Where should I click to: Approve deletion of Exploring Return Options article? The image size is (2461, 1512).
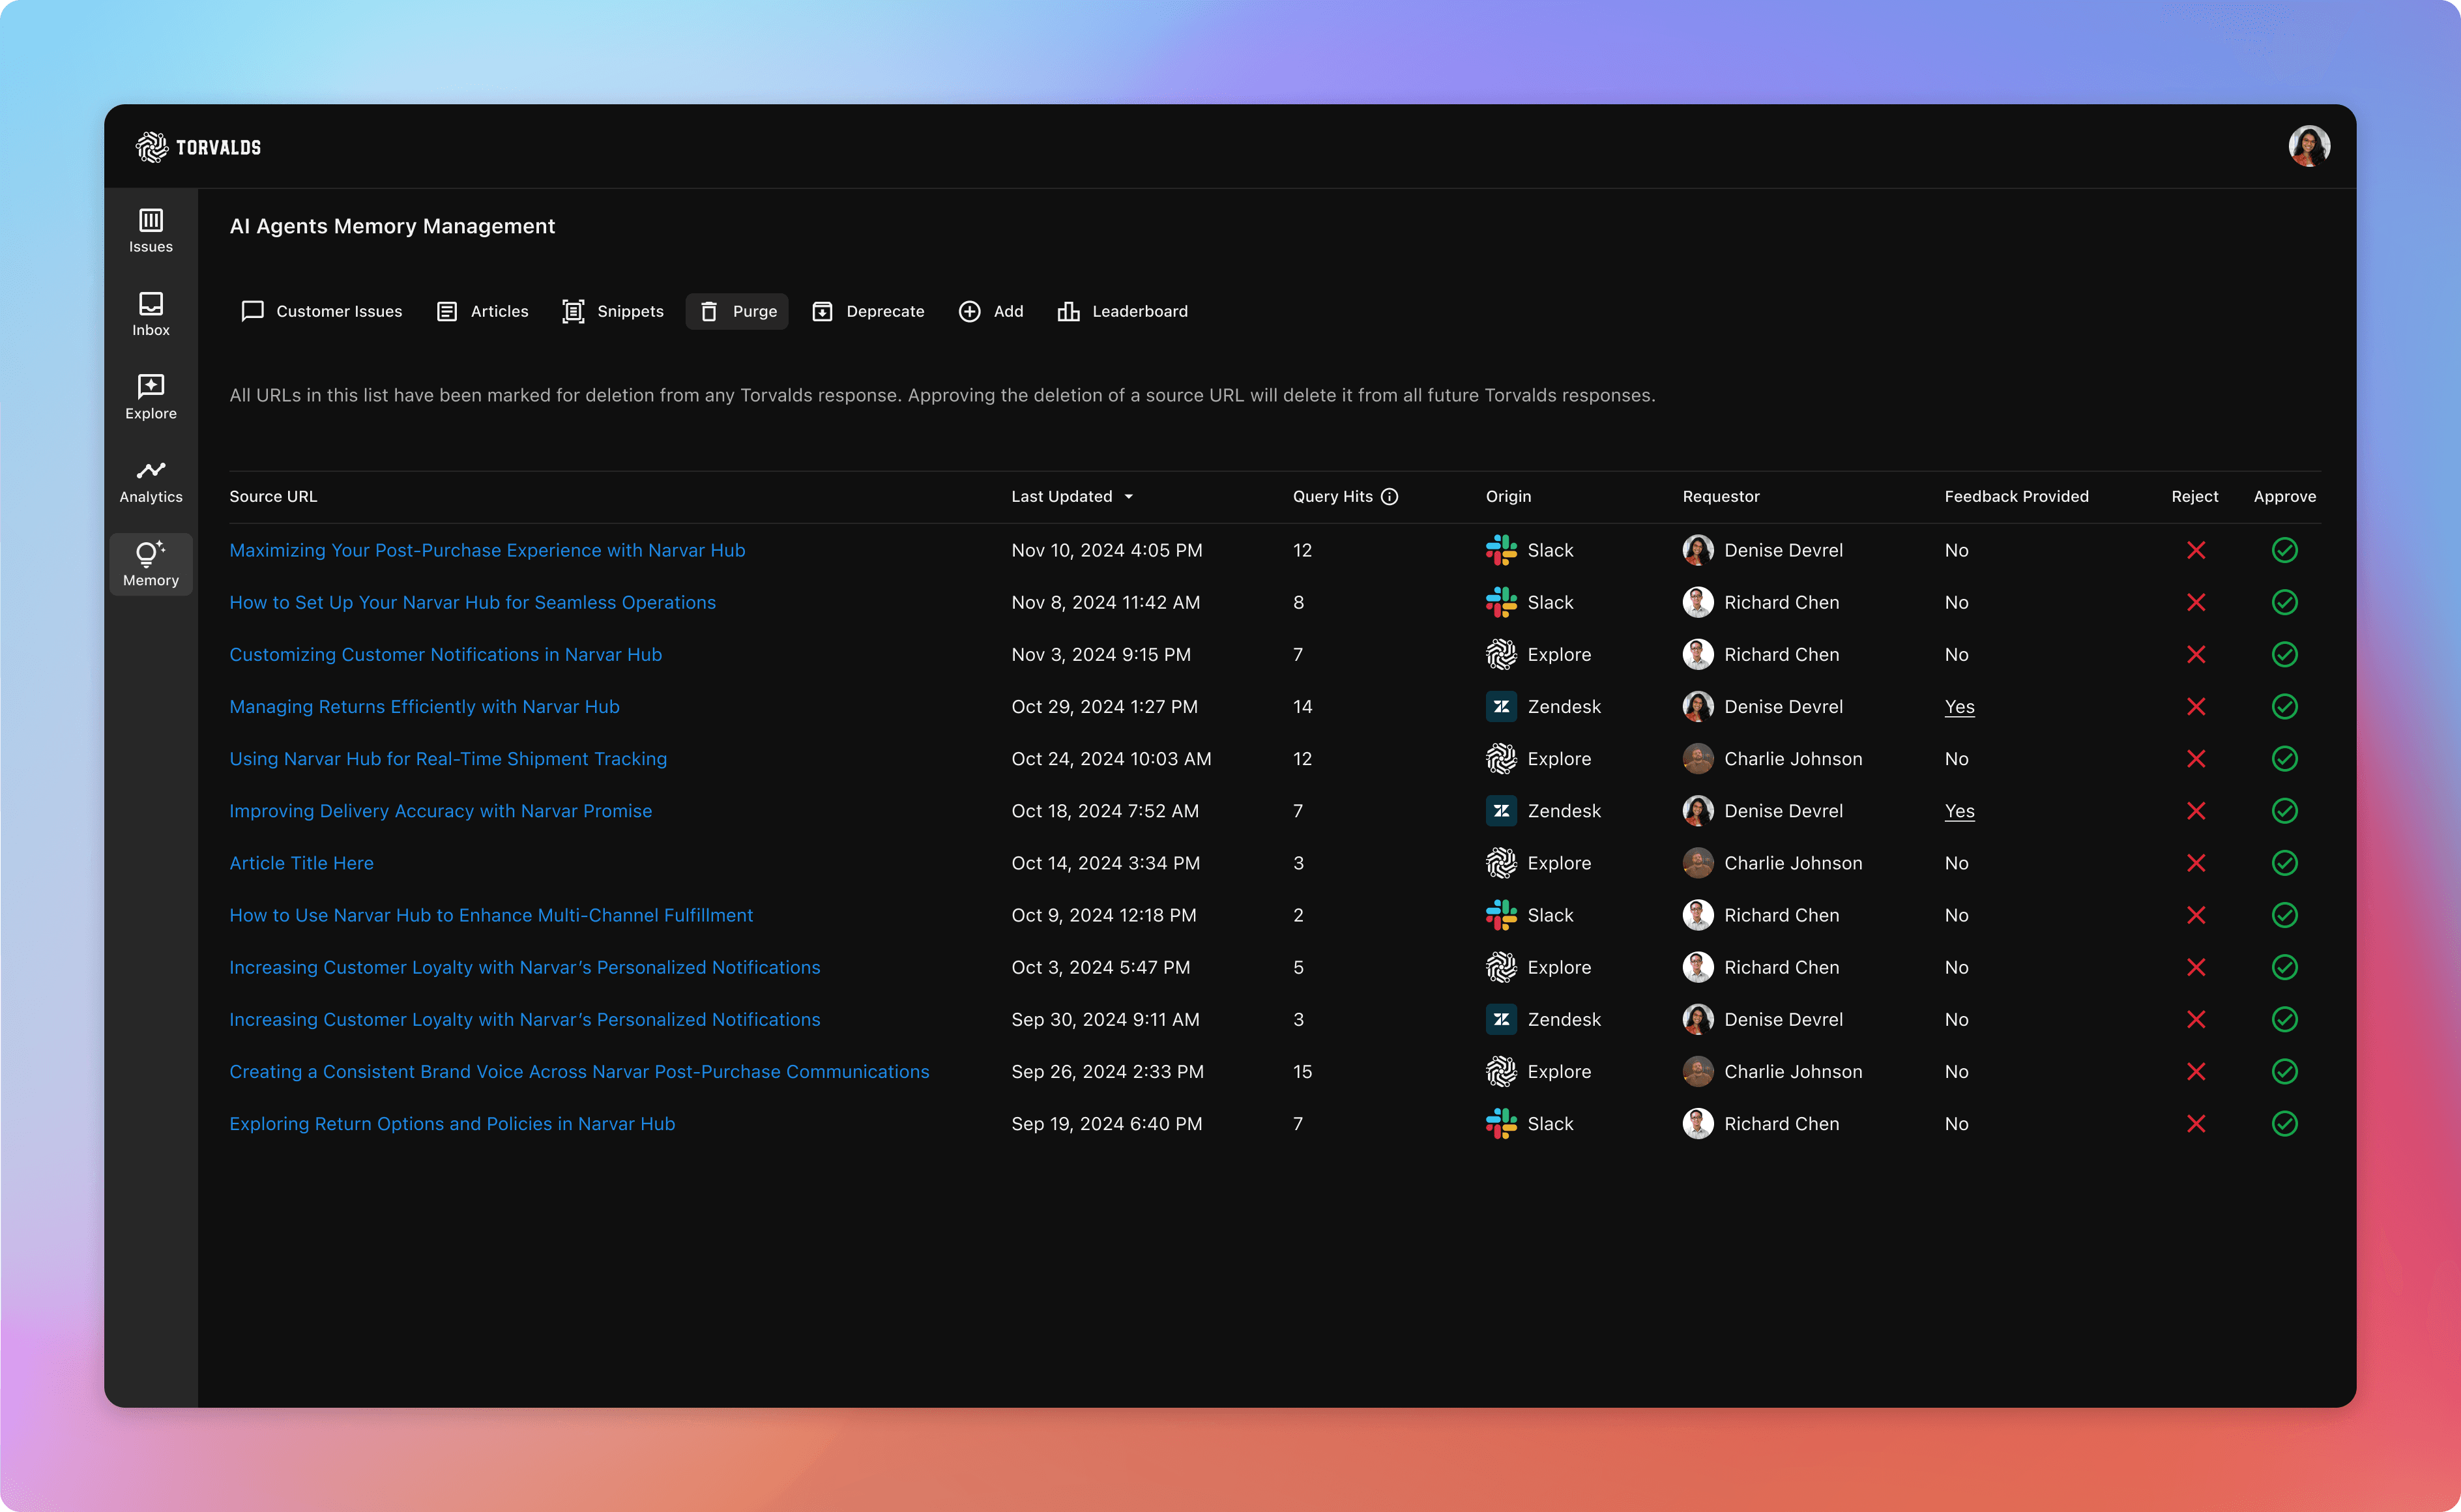(x=2285, y=1124)
